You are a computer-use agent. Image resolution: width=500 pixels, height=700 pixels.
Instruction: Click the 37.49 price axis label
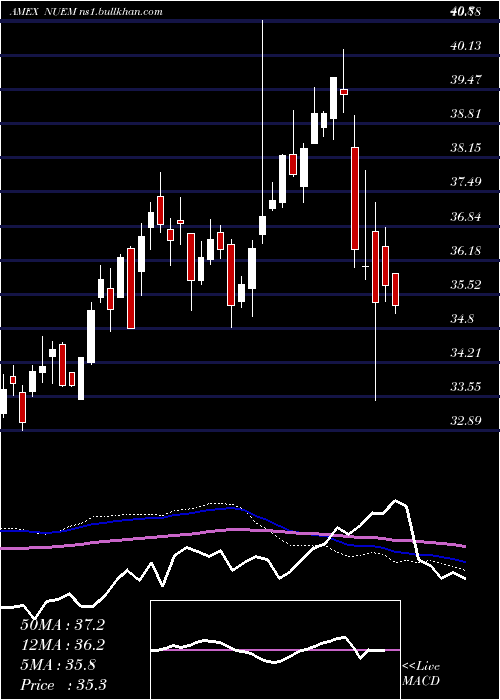click(x=466, y=182)
